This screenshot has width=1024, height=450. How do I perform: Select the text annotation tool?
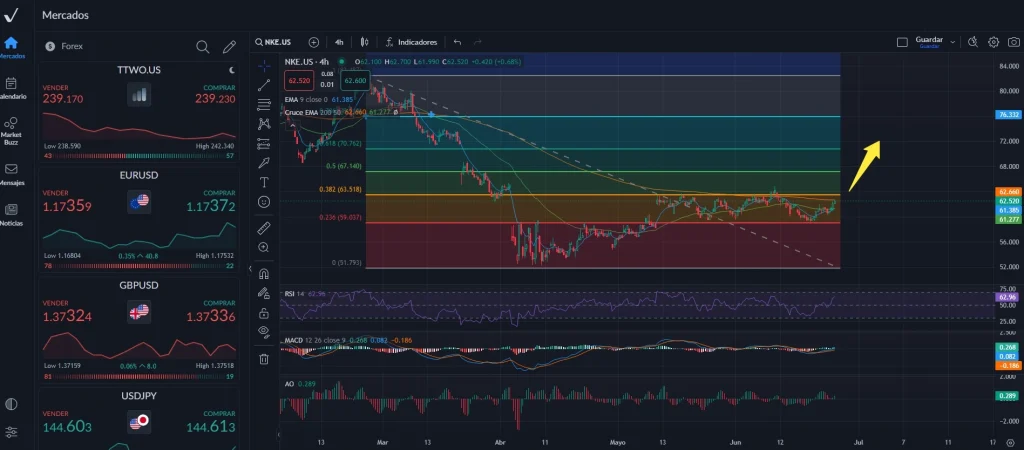(x=264, y=182)
